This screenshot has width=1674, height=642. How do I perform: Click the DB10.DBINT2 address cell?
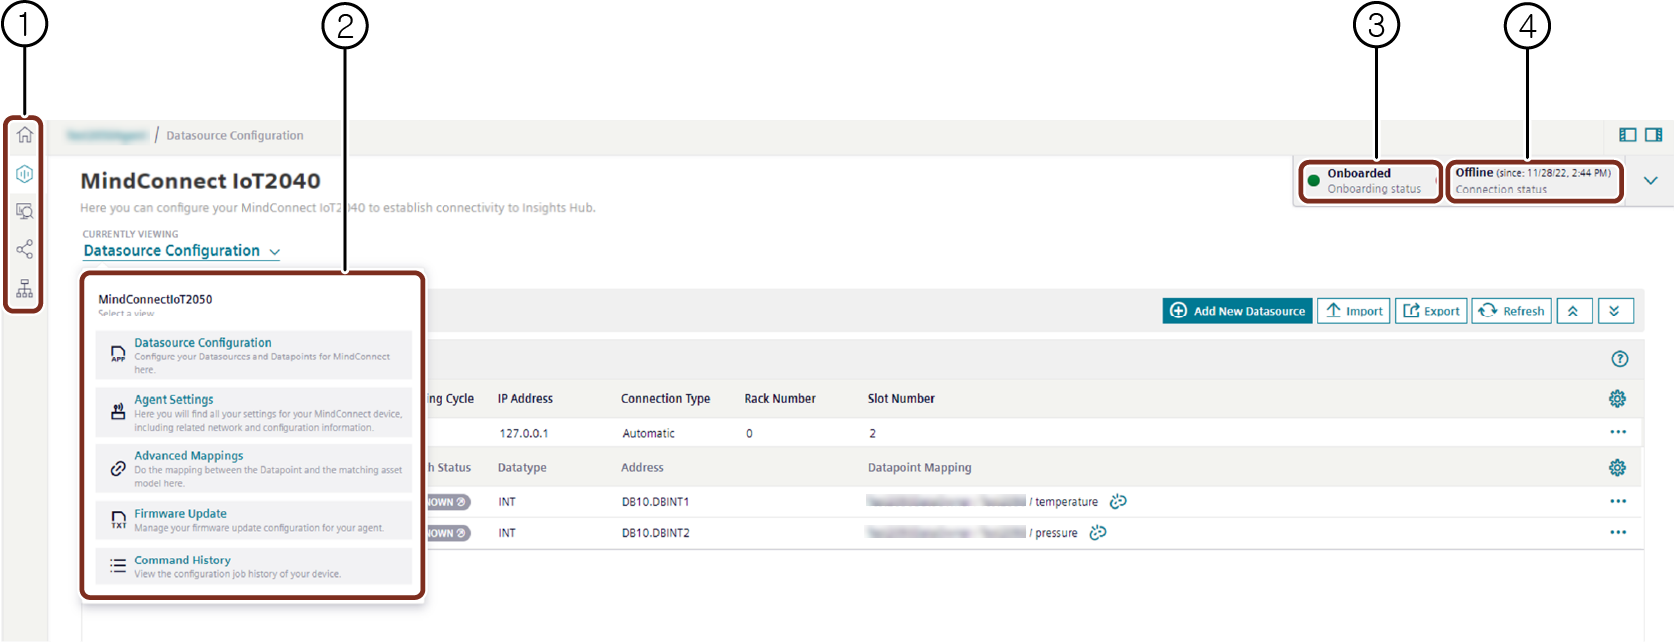pyautogui.click(x=655, y=533)
